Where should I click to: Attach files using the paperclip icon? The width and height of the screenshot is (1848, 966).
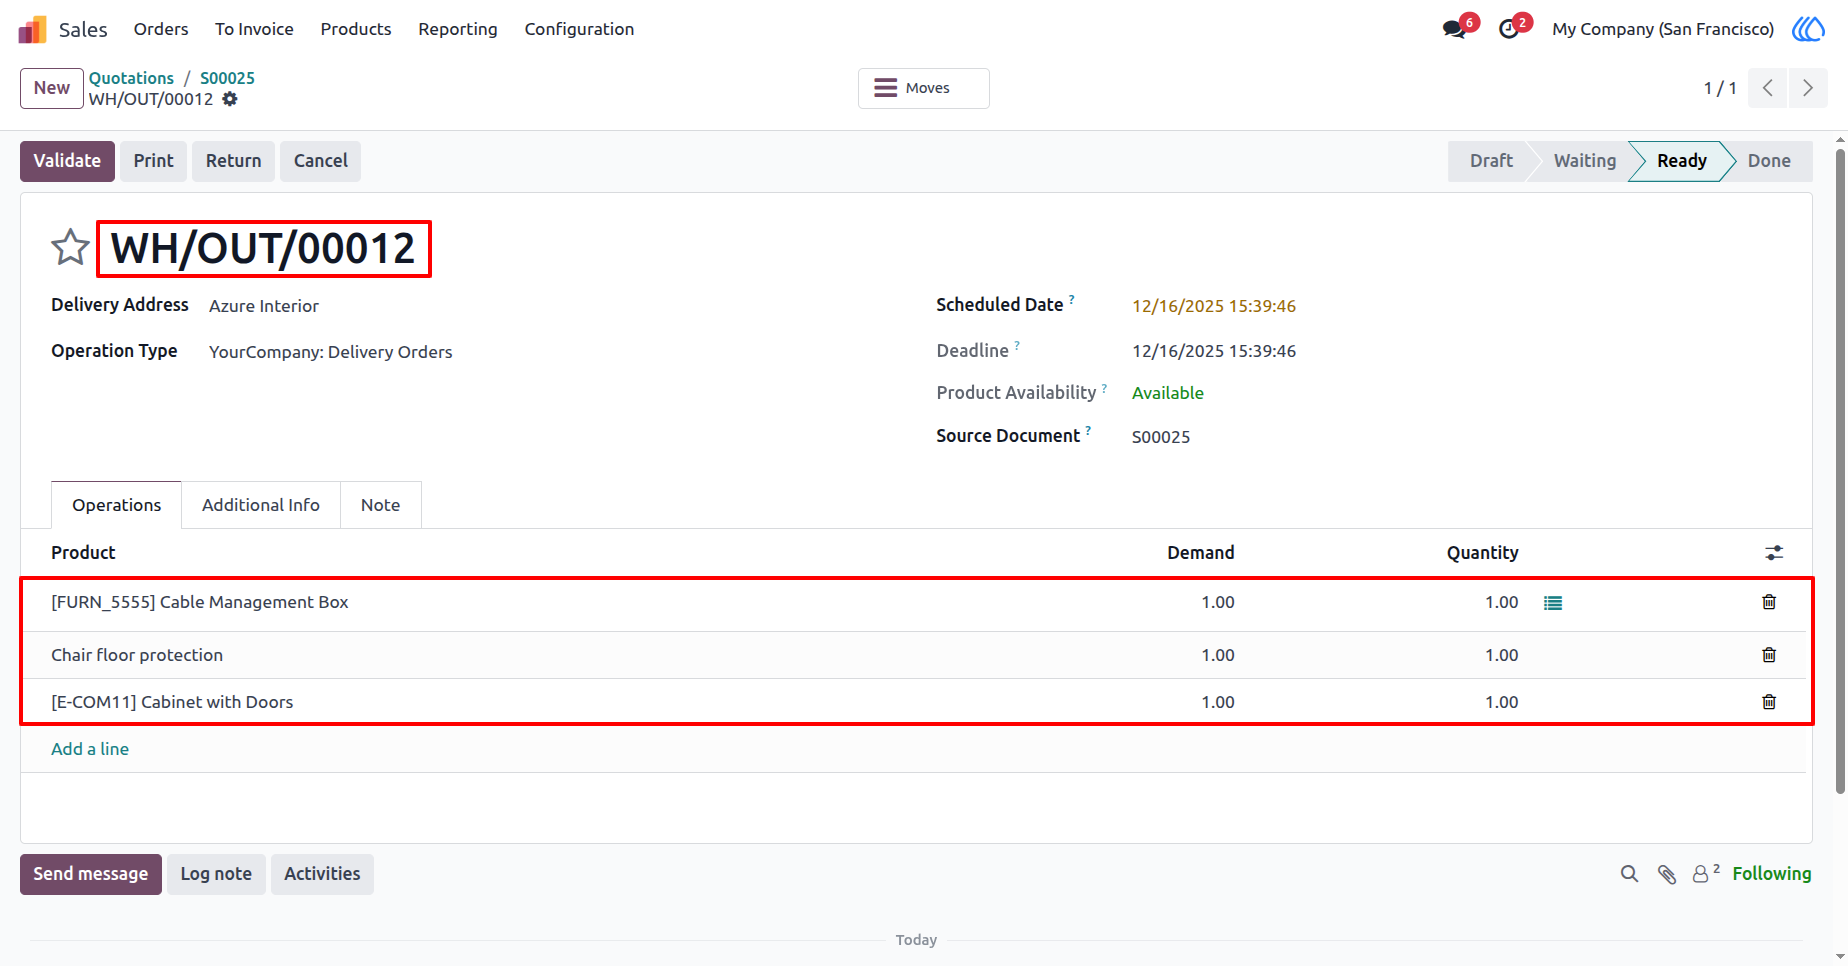(x=1666, y=874)
